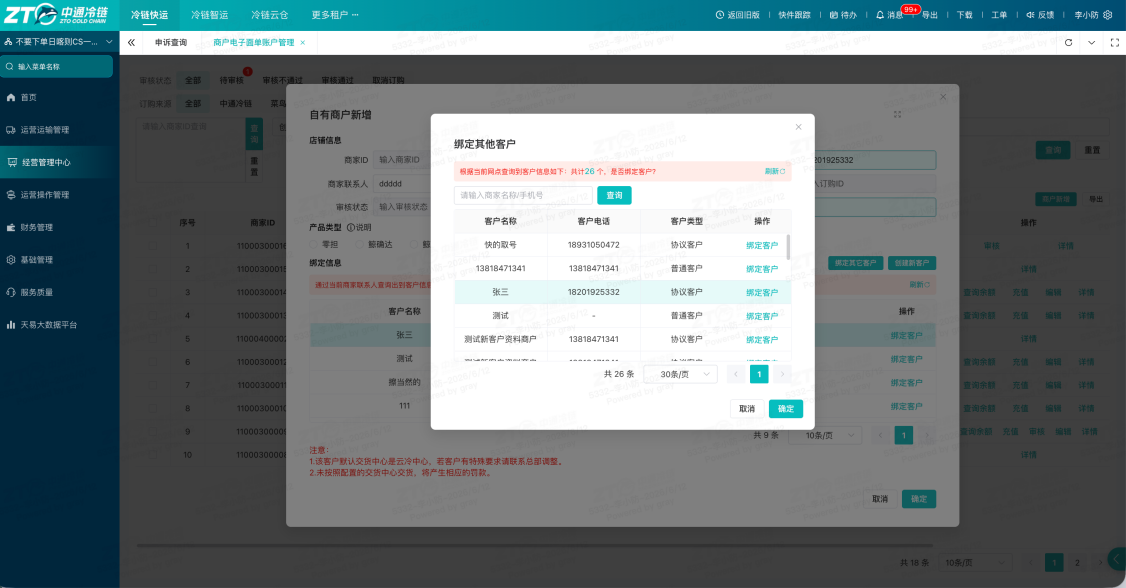Close the 绑定其他客户 dialog
The height and width of the screenshot is (588, 1126).
coord(799,127)
